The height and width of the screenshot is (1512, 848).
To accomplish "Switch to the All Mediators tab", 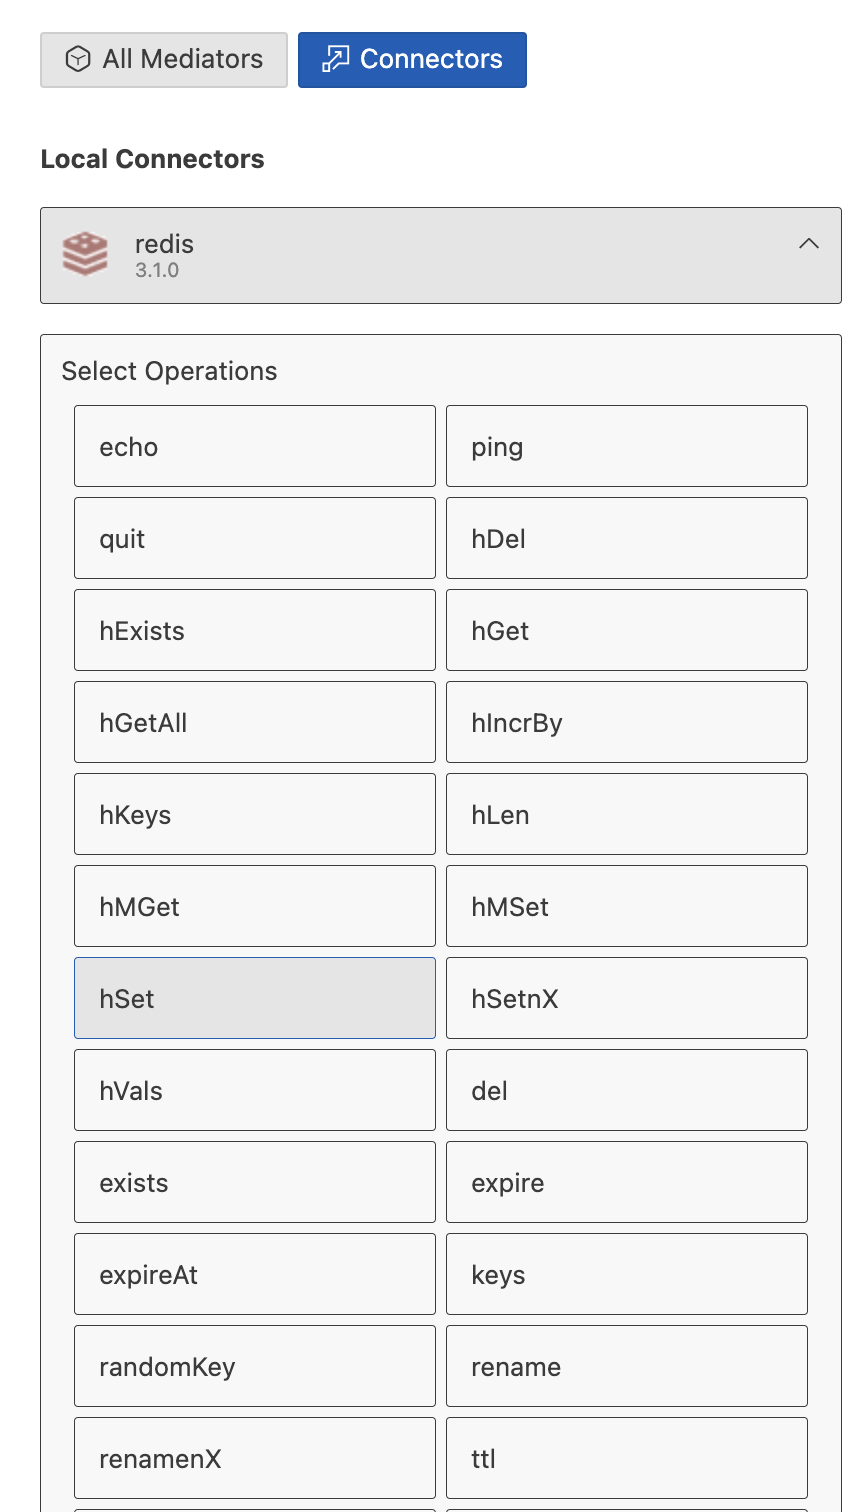I will [x=164, y=60].
